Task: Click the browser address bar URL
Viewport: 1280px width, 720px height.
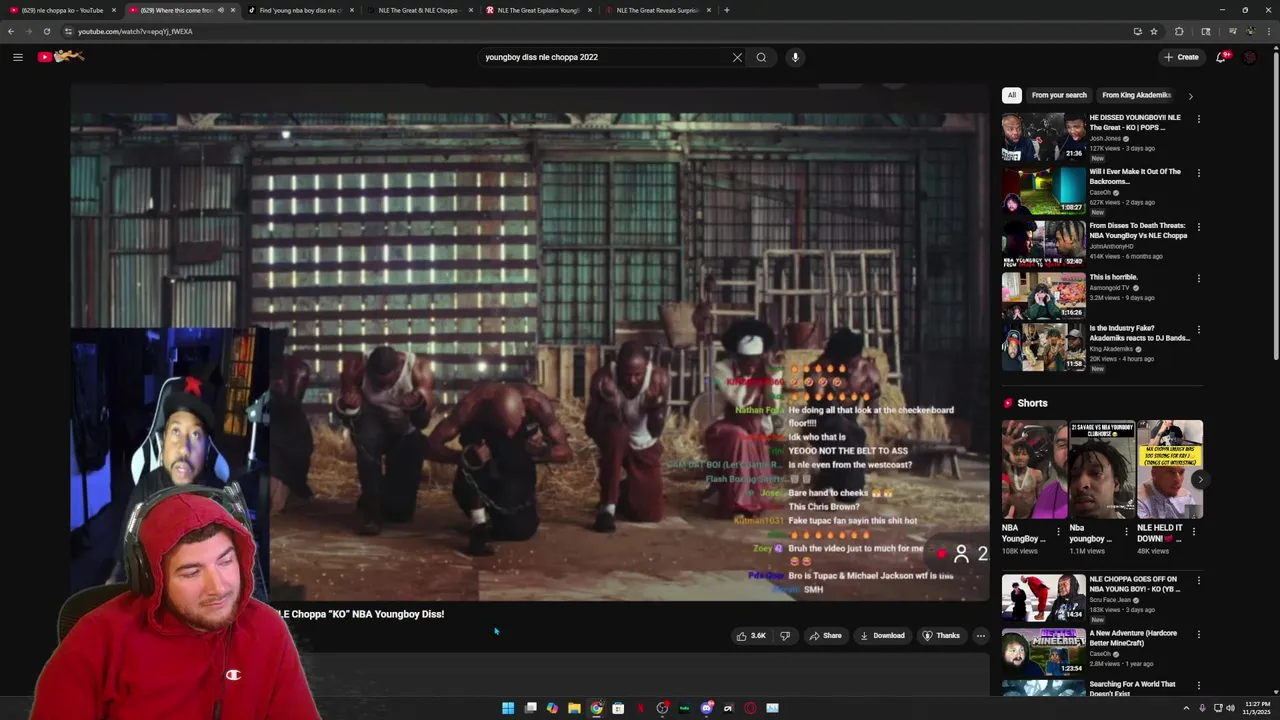Action: pos(135,31)
